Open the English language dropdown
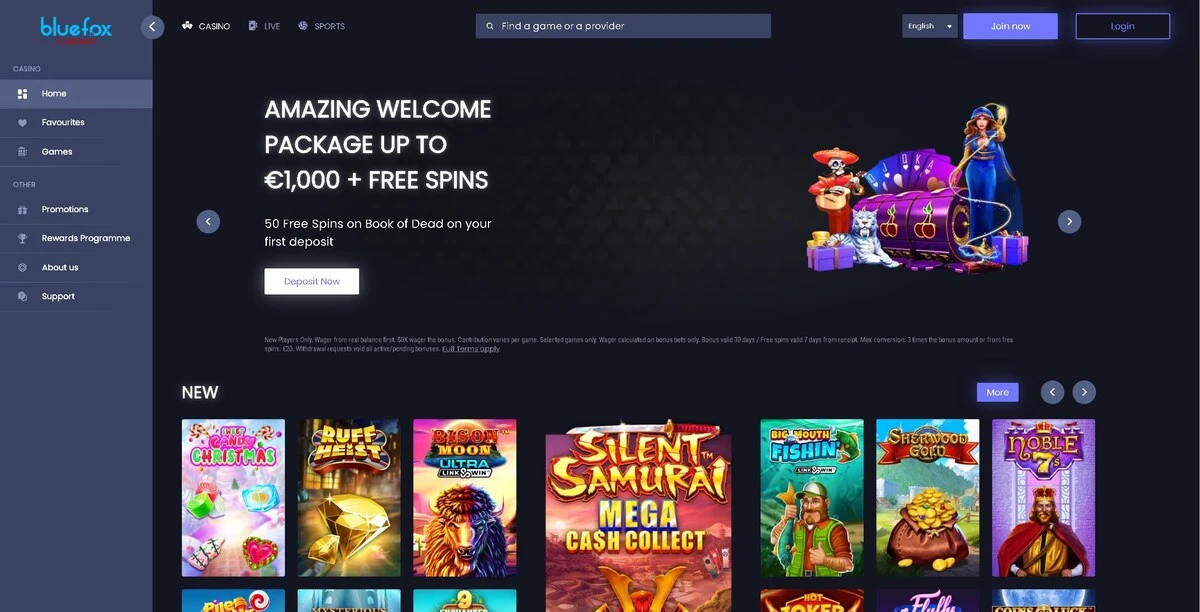 click(930, 26)
